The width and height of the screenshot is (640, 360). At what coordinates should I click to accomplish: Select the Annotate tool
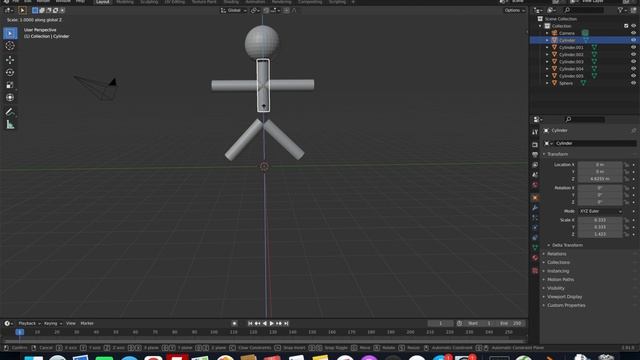tap(10, 112)
